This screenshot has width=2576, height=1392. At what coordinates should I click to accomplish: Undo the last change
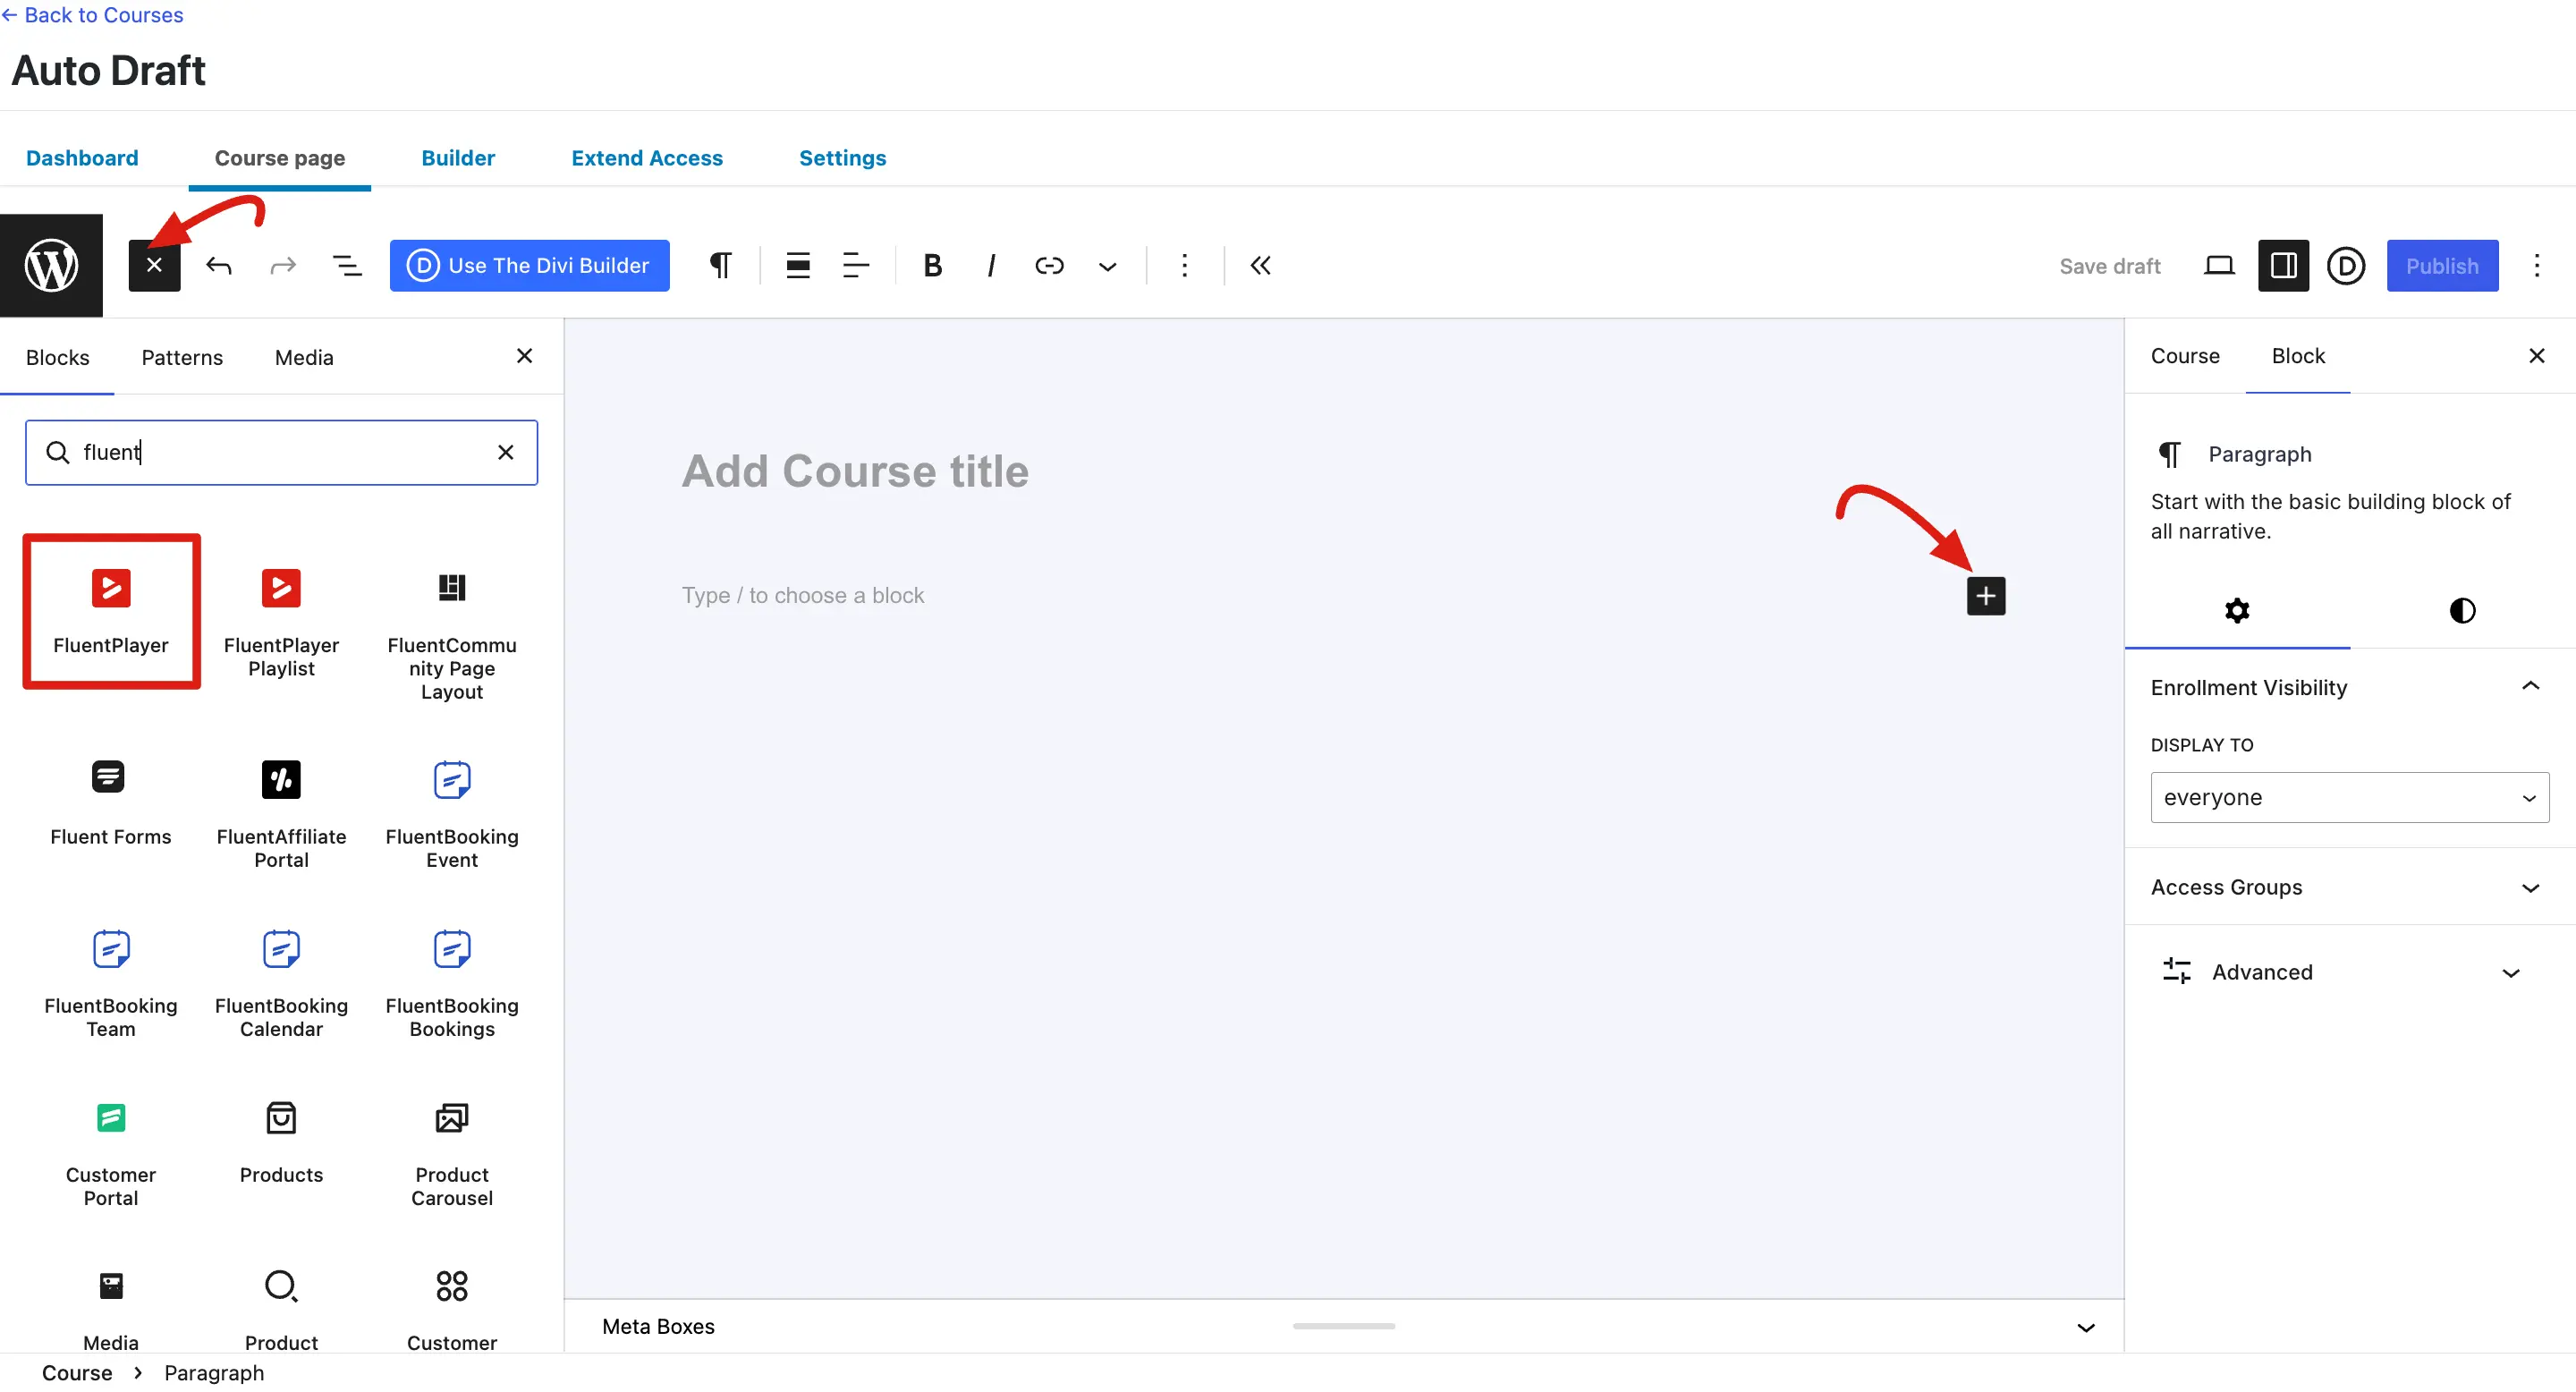(x=219, y=265)
